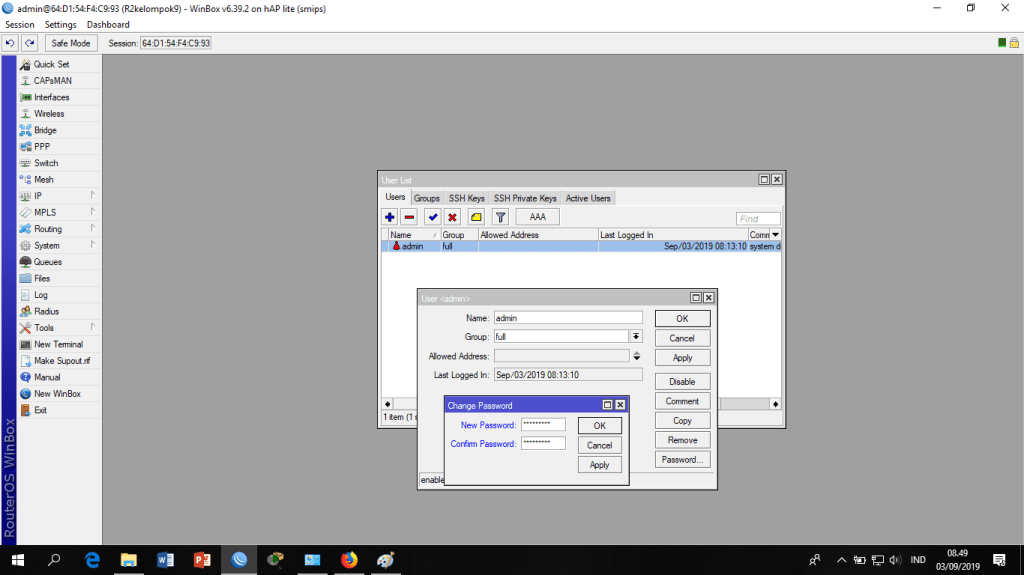The height and width of the screenshot is (575, 1024).
Task: Toggle the Safe Mode button
Action: (71, 43)
